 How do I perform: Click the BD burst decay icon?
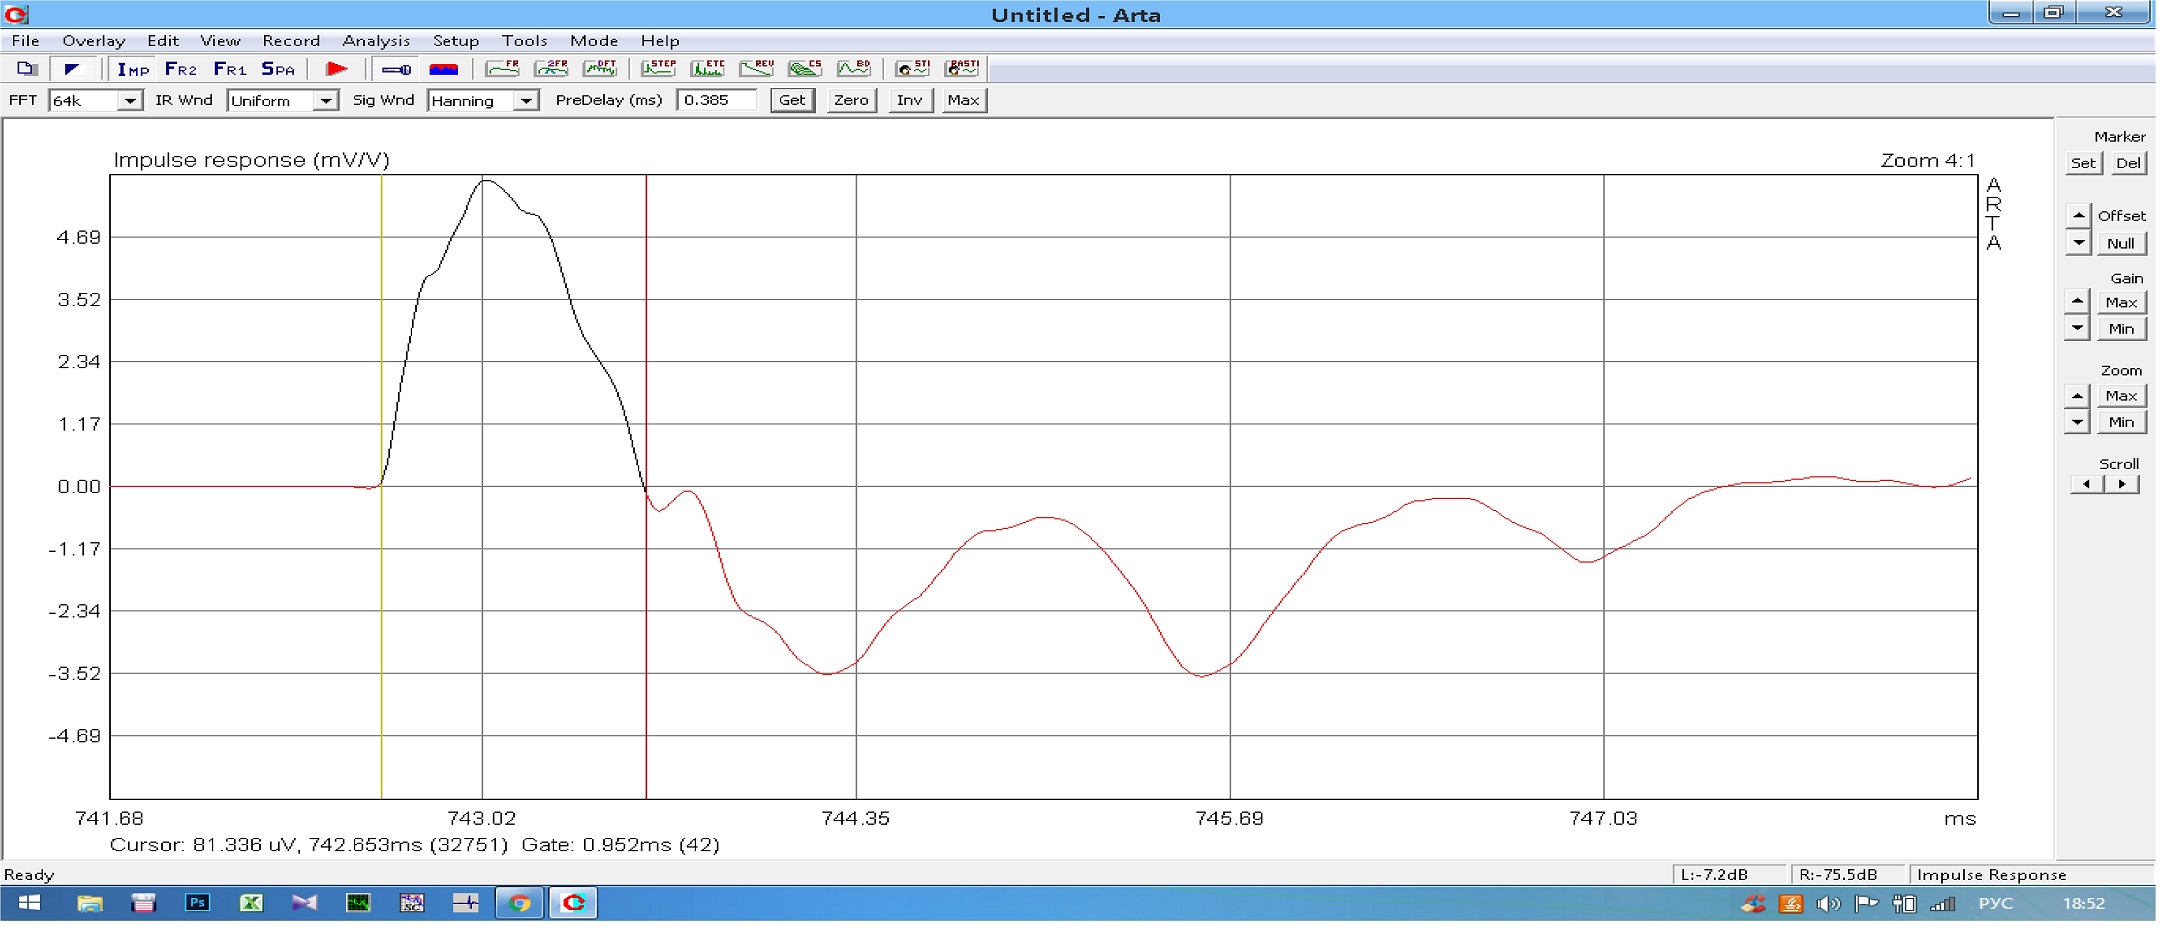coord(854,68)
